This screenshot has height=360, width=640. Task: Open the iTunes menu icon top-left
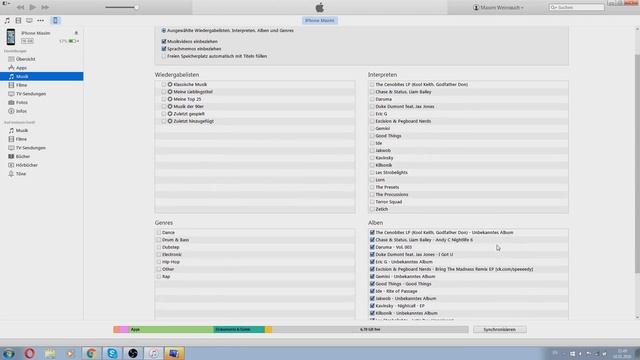[x=6, y=4]
